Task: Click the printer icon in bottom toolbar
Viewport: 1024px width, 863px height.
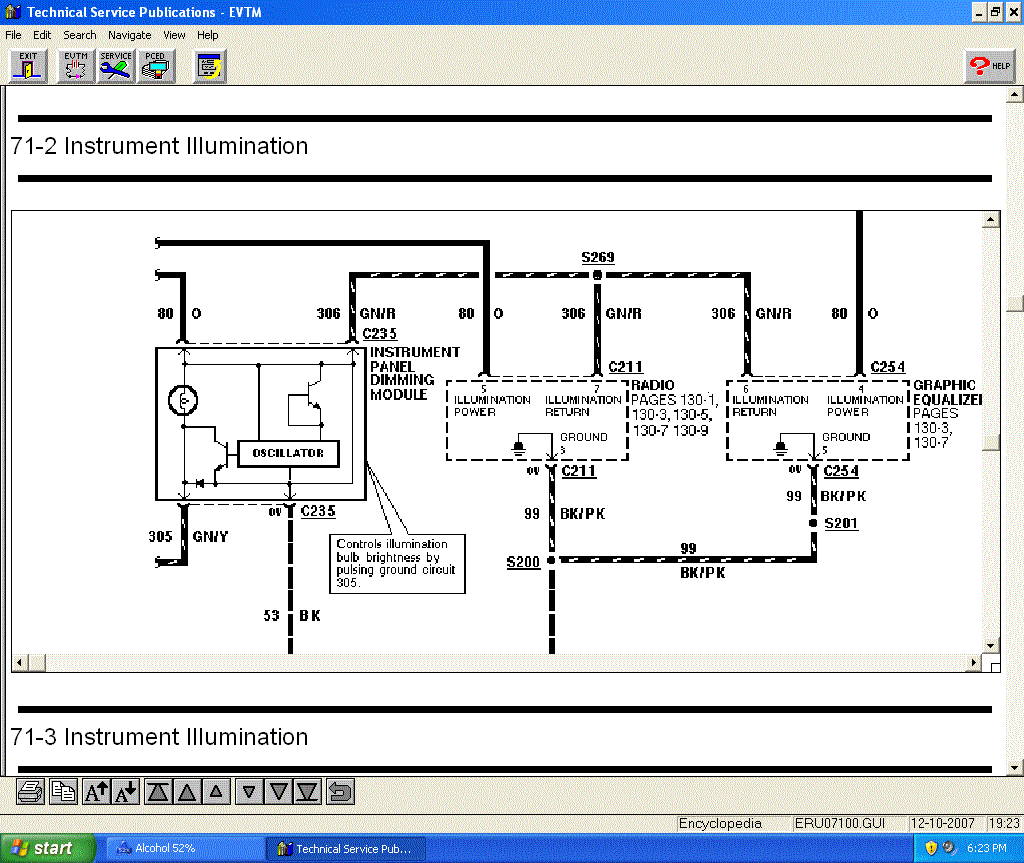Action: 30,792
